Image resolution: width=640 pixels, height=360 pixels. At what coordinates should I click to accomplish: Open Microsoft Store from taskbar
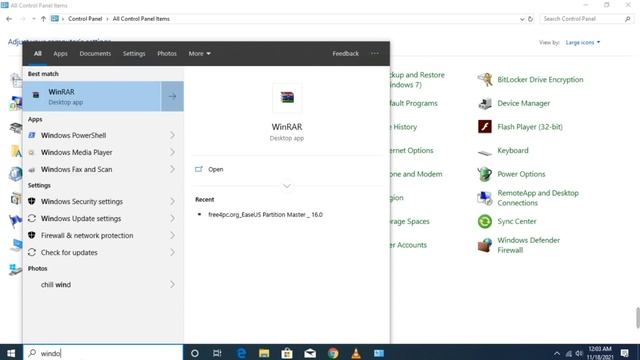pyautogui.click(x=287, y=353)
